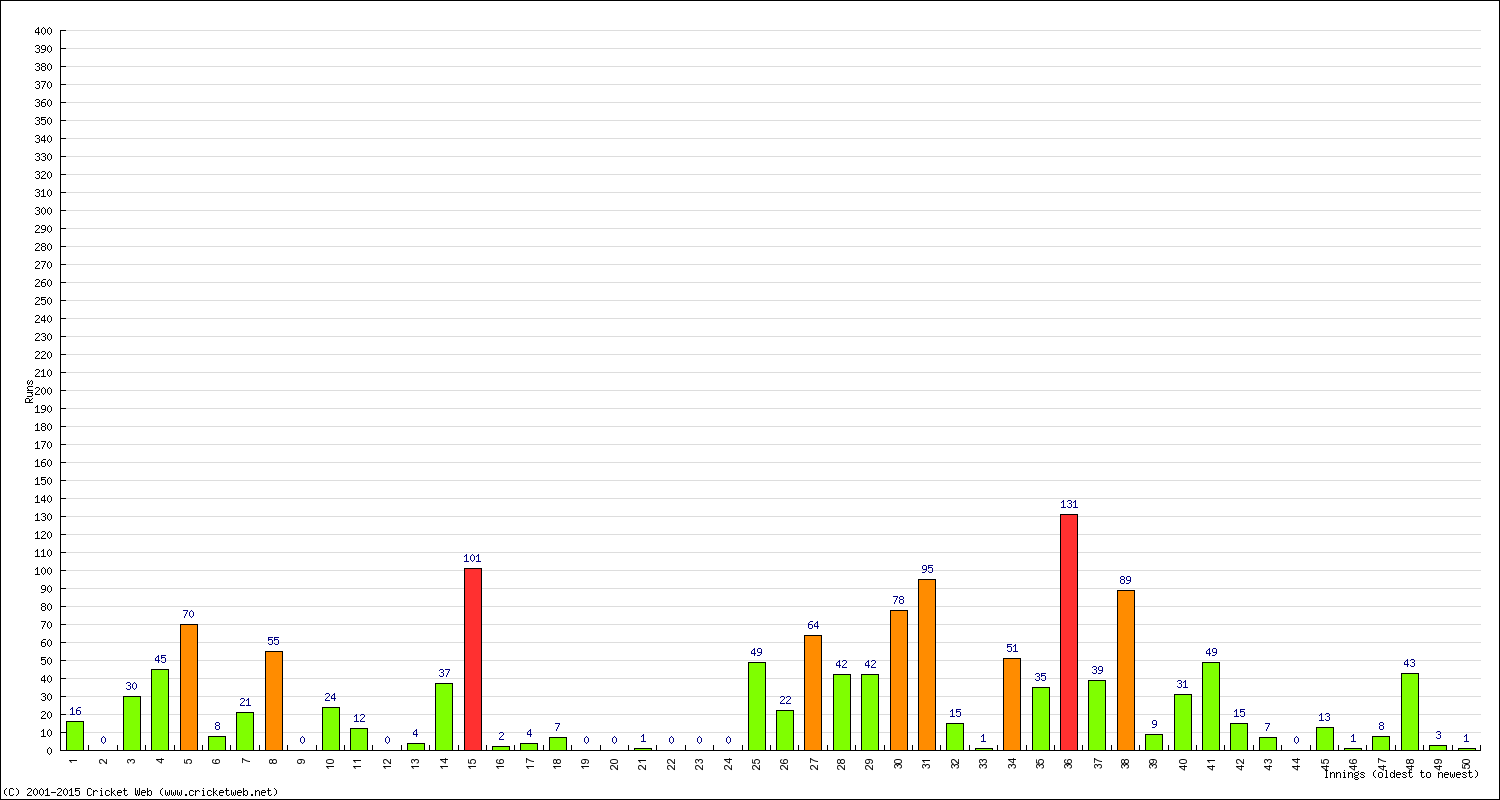Select the orange bar valued 64

[x=813, y=693]
